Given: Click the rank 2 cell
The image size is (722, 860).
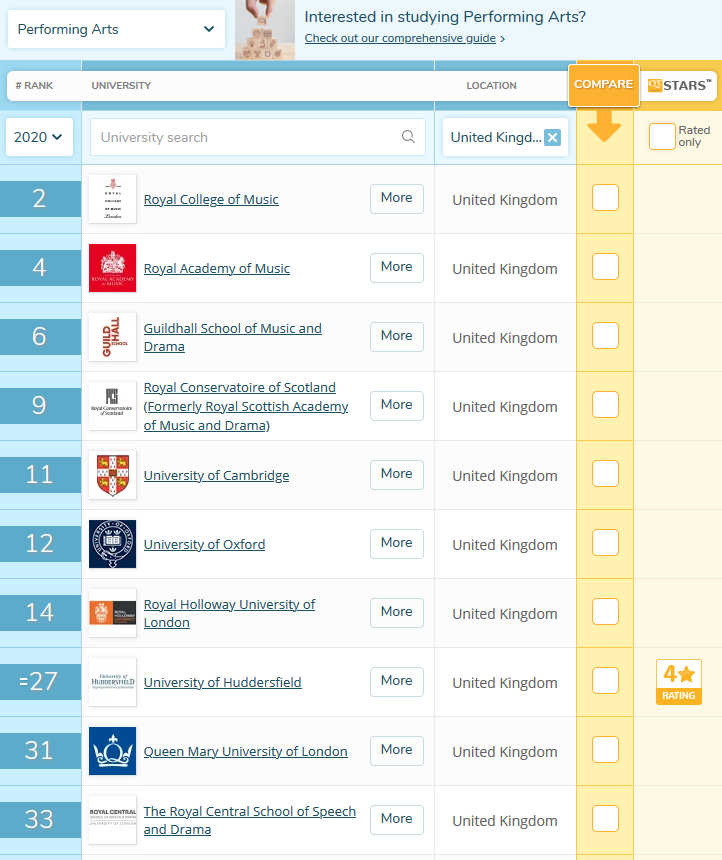Looking at the screenshot, I should [x=41, y=199].
